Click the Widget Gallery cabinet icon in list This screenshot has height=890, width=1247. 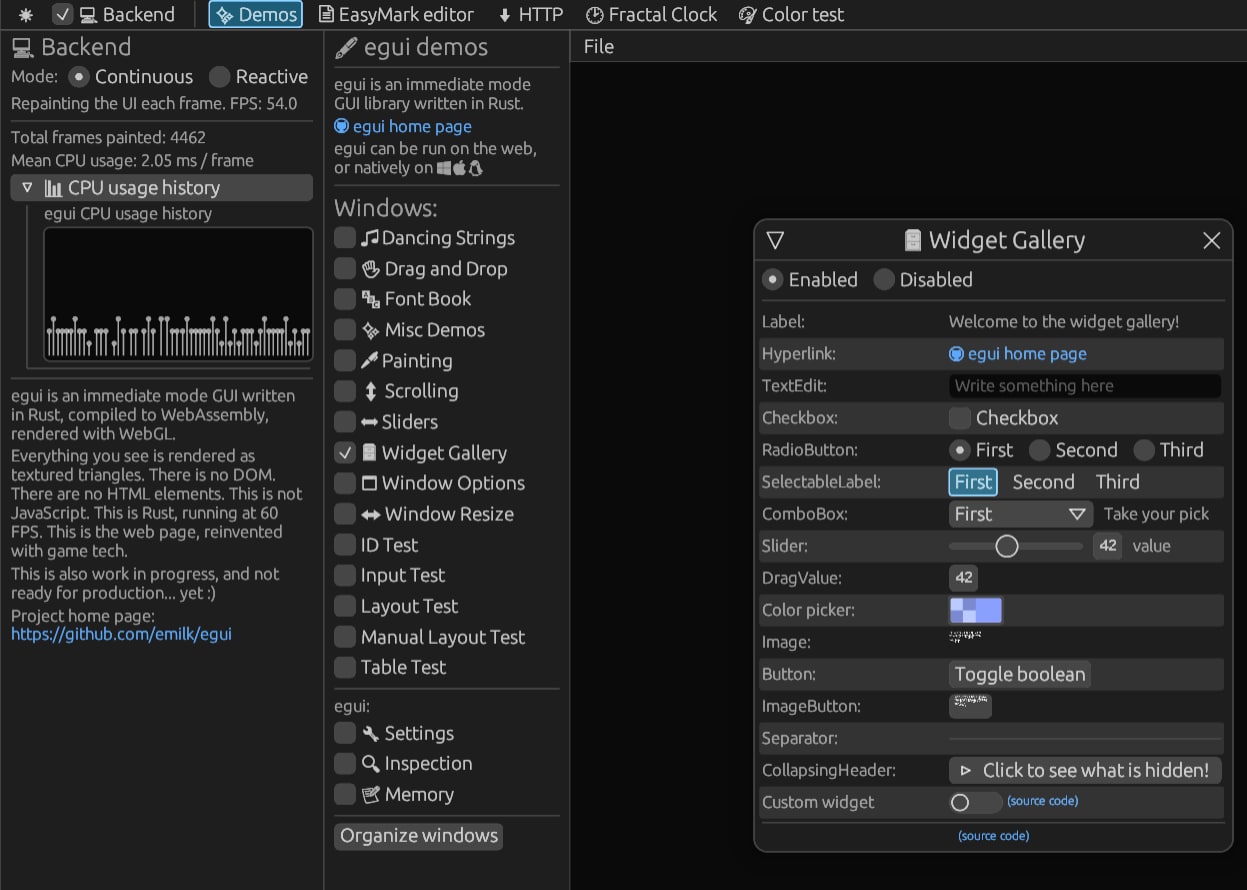click(x=369, y=453)
